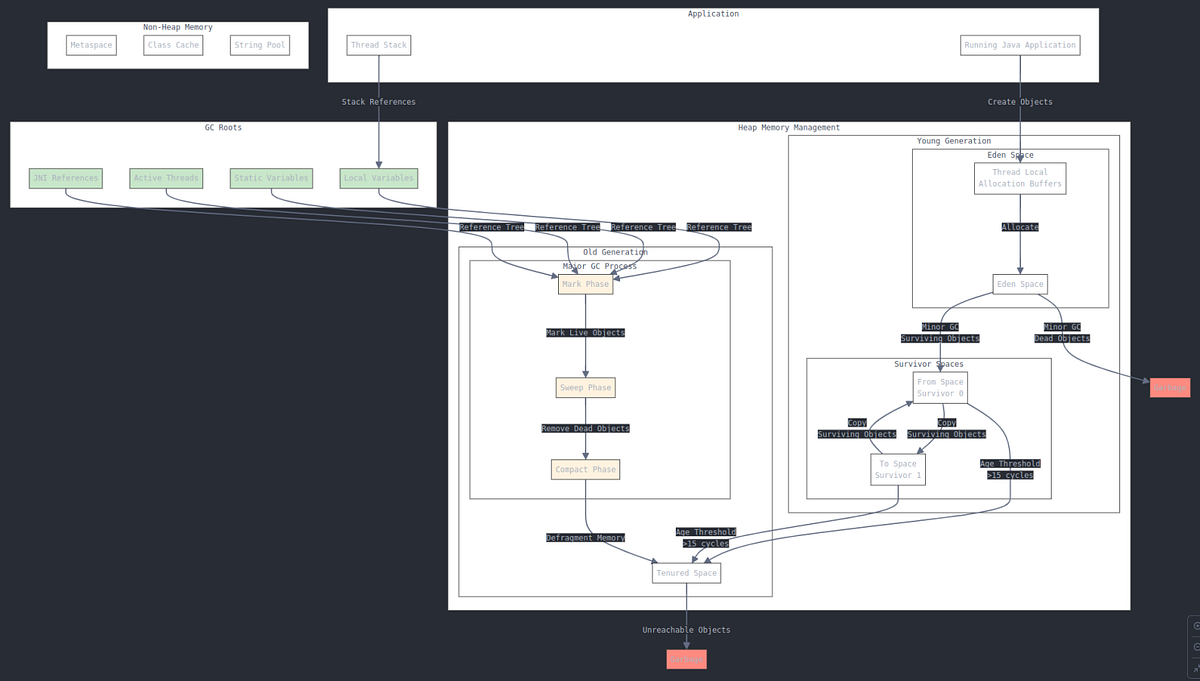Click the zoom in control
1200x681 pixels.
(1196, 625)
